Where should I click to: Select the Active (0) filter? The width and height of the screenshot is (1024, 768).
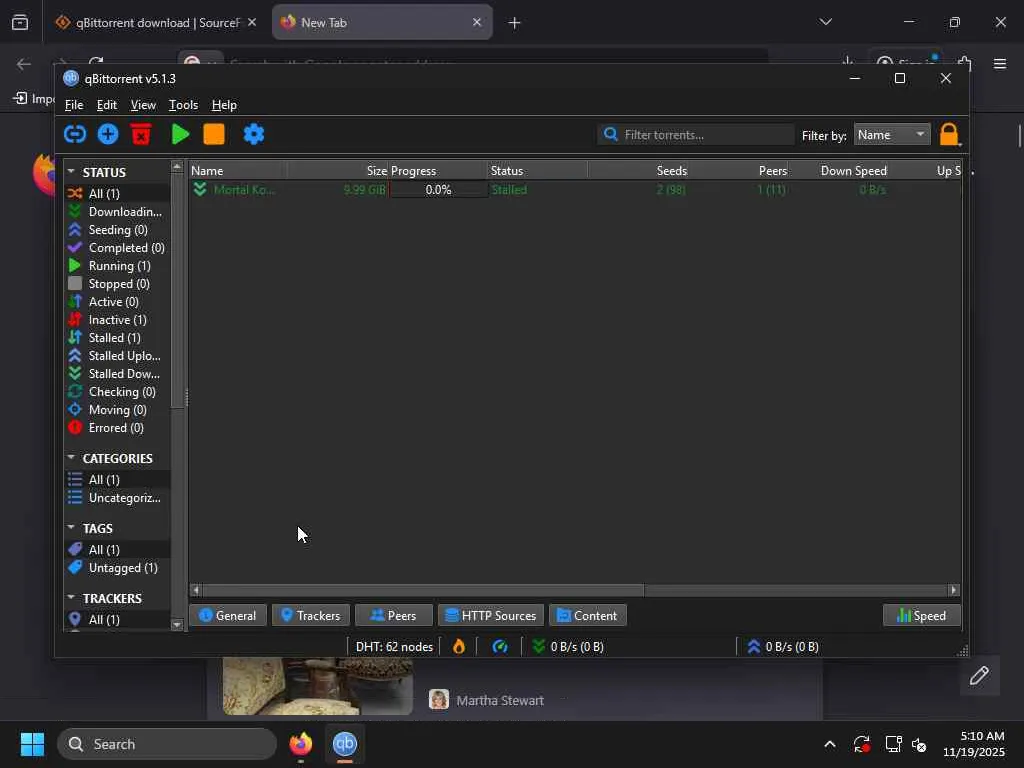point(118,302)
